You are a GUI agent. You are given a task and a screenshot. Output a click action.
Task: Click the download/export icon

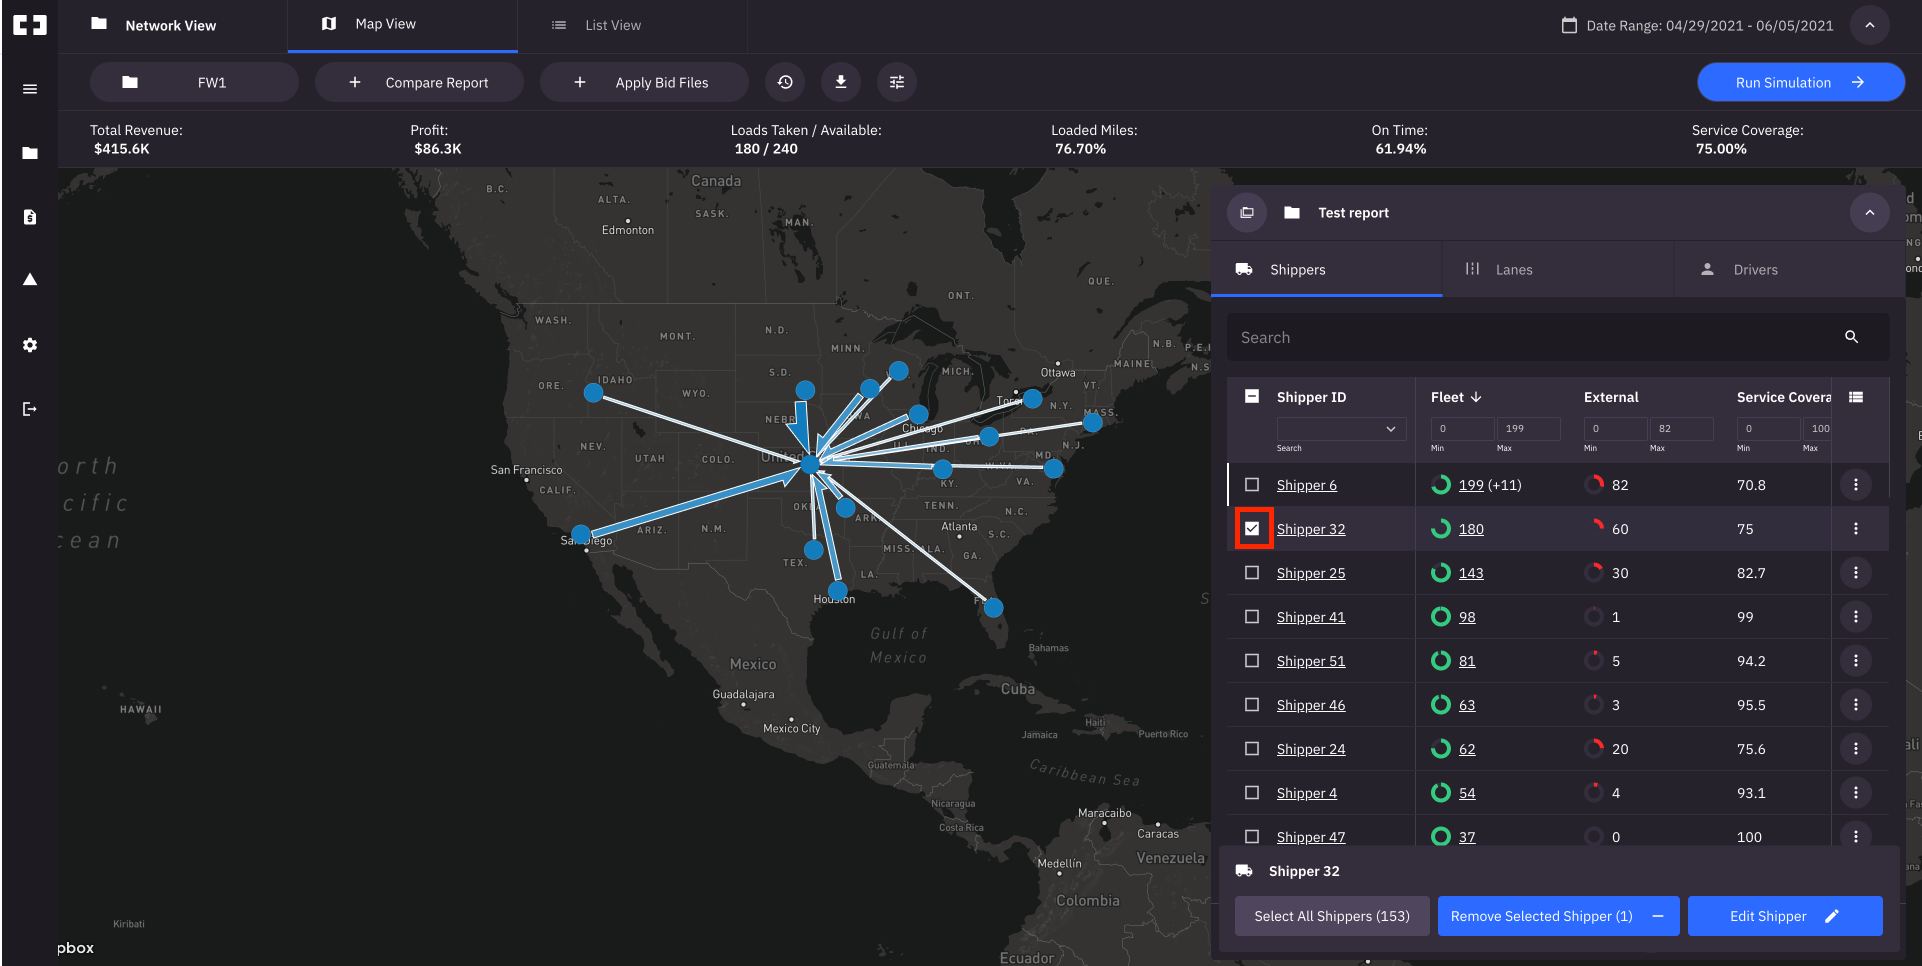[840, 82]
